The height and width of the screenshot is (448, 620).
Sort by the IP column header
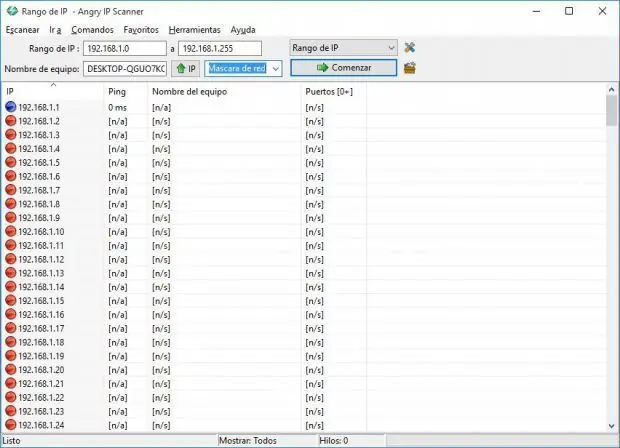tap(53, 92)
